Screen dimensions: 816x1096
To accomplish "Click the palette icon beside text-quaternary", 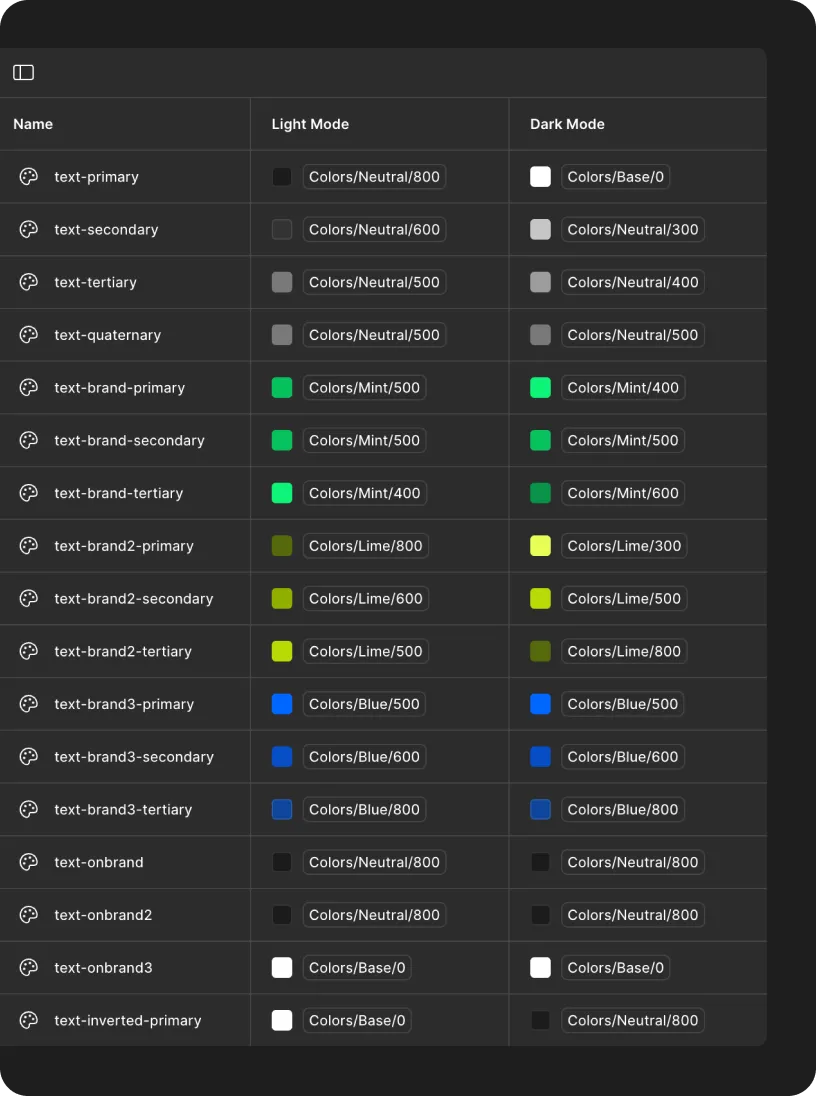I will click(27, 334).
